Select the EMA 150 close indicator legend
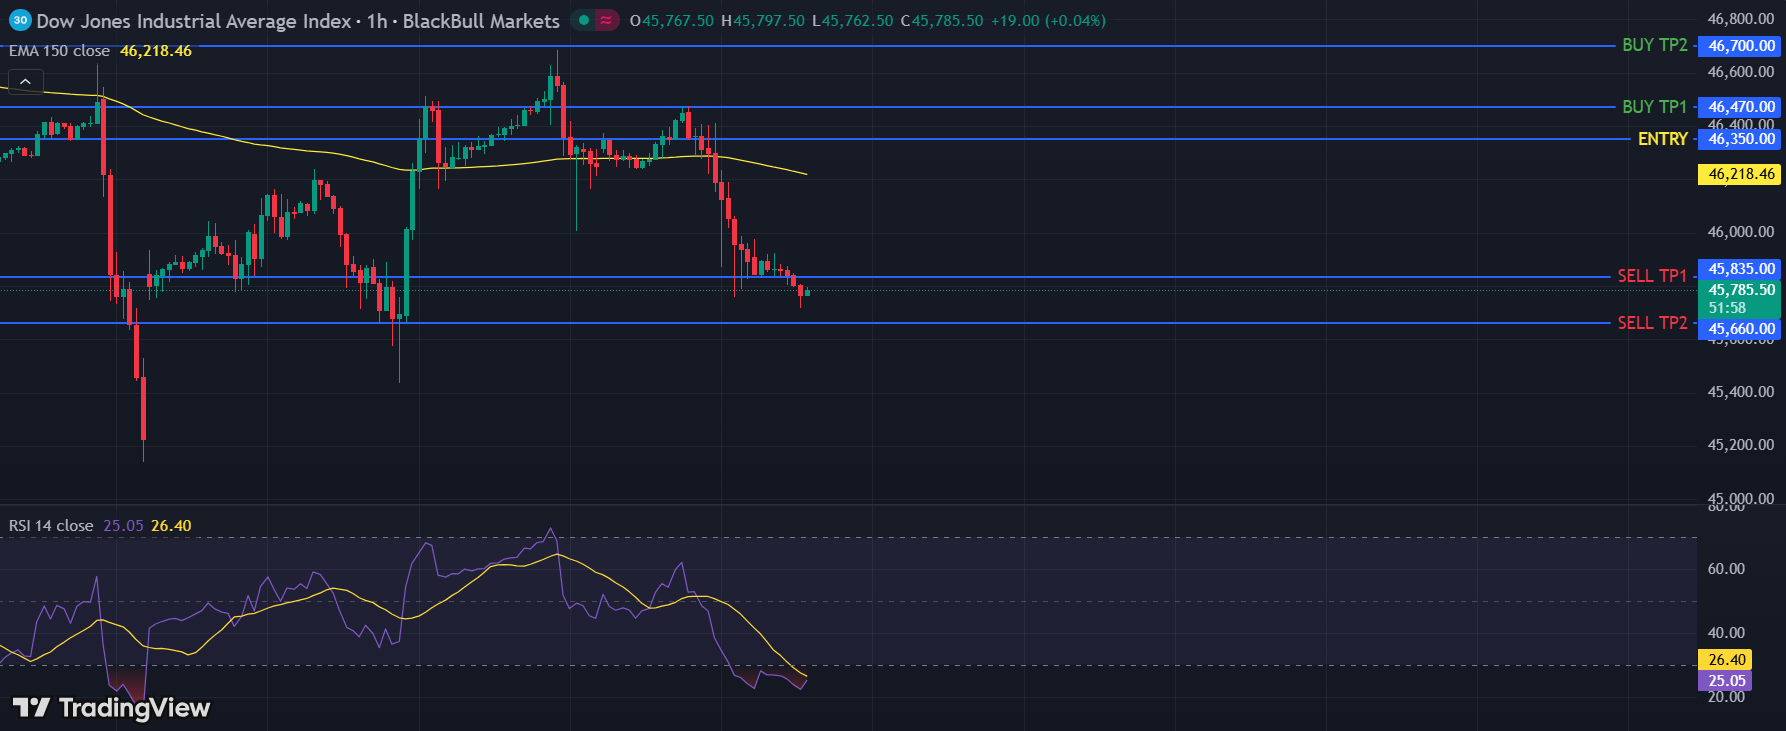This screenshot has width=1786, height=731. (x=60, y=51)
